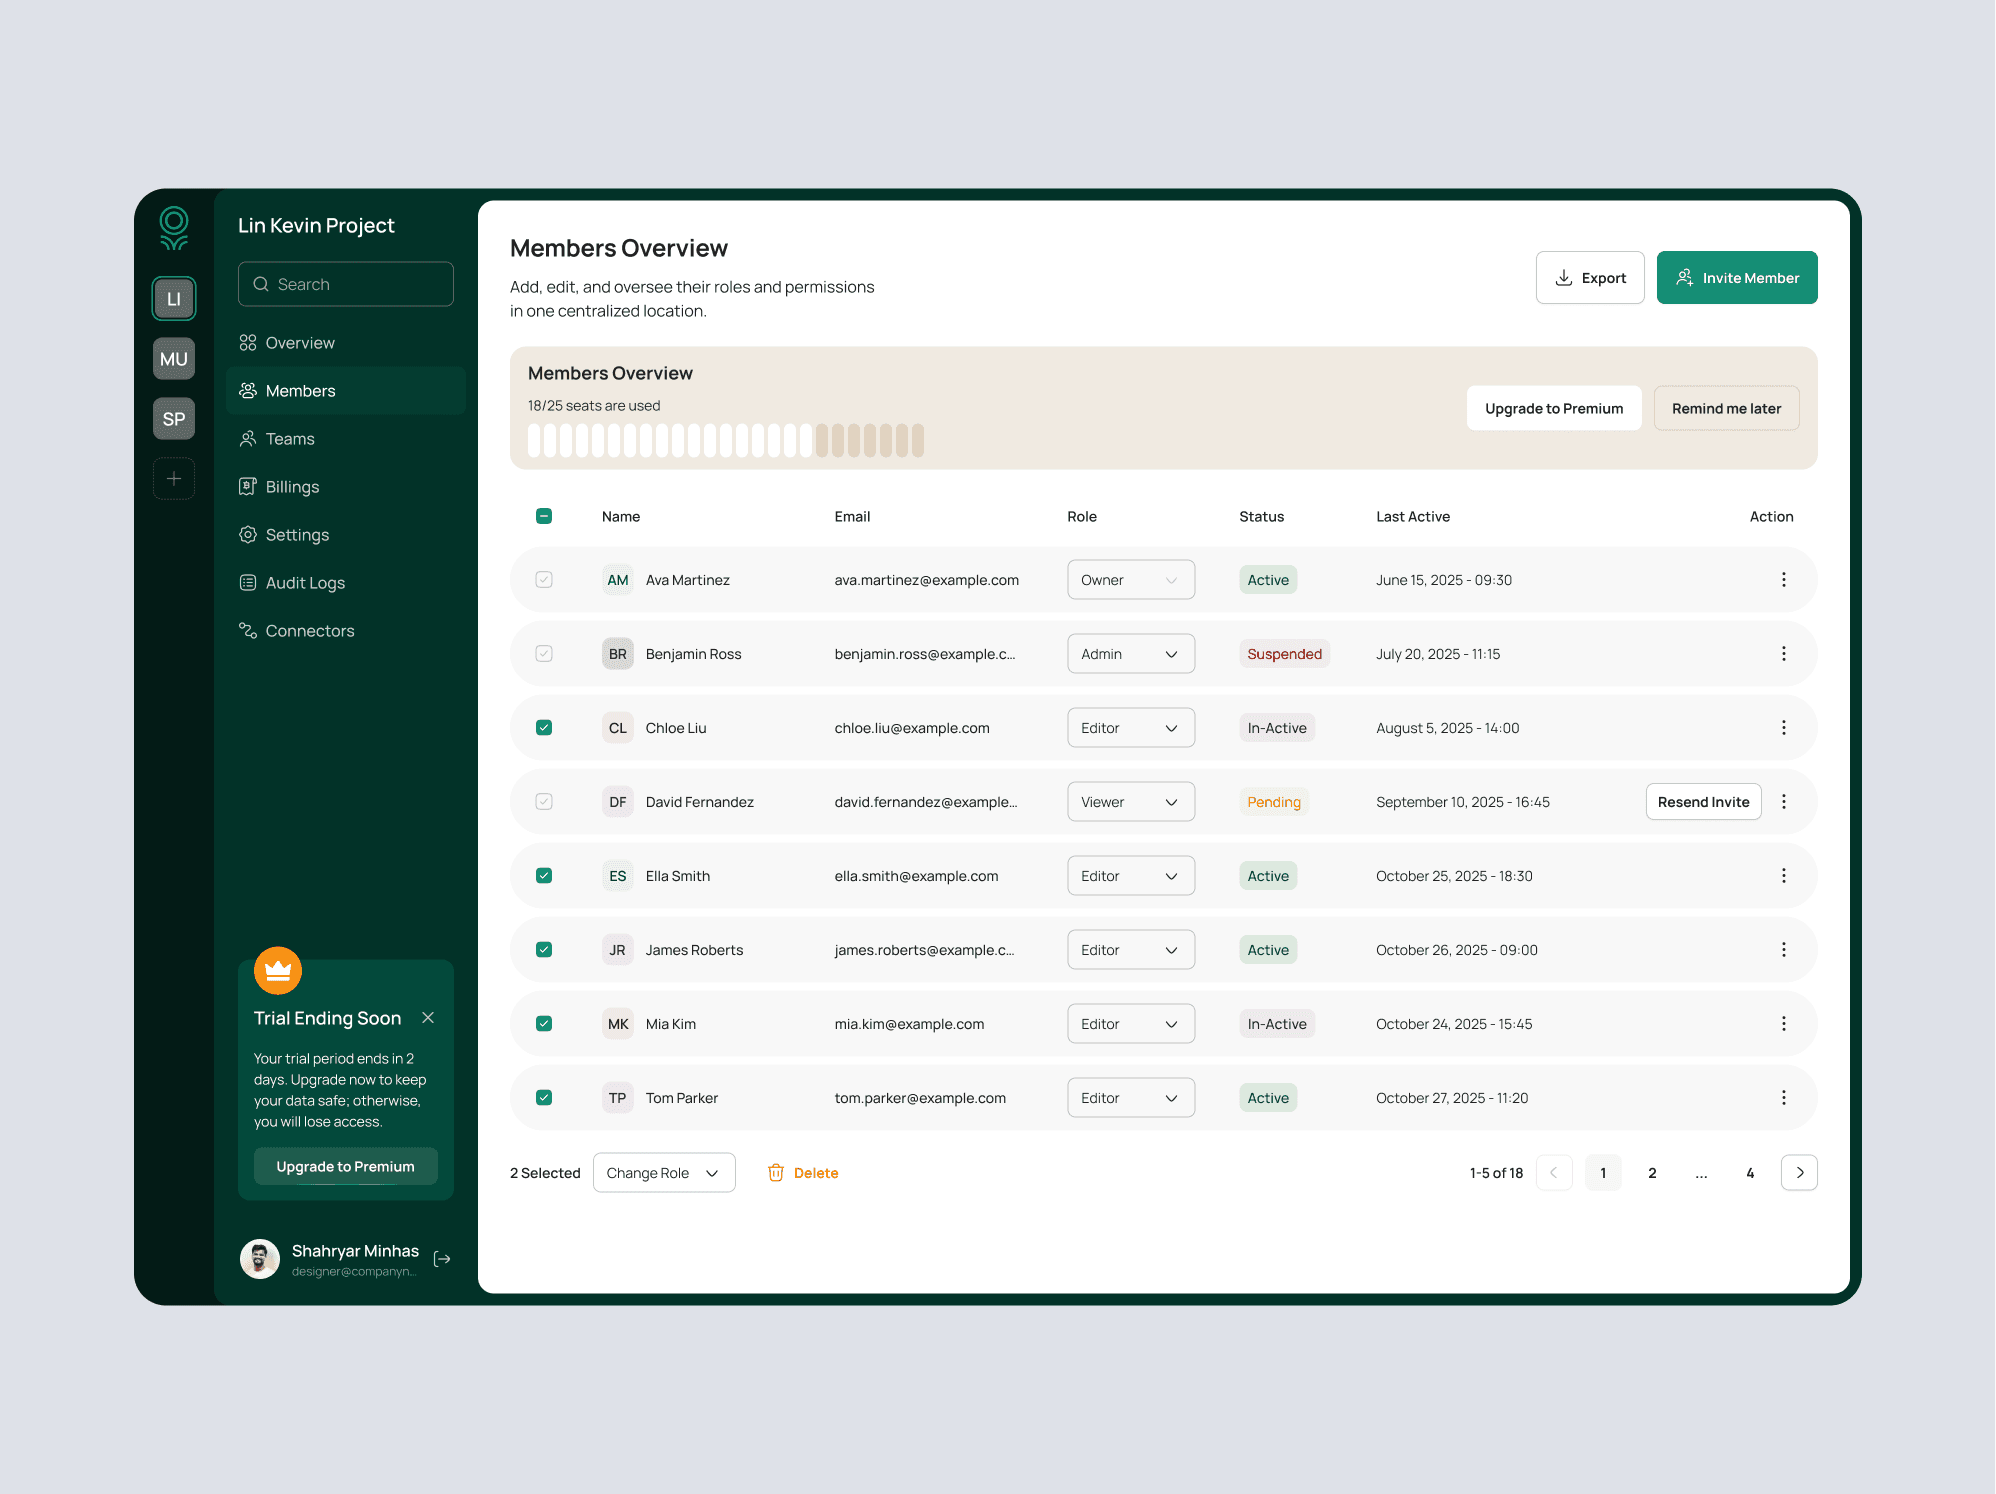Toggle the select-all header checkbox
This screenshot has height=1494, width=1996.
[x=544, y=516]
